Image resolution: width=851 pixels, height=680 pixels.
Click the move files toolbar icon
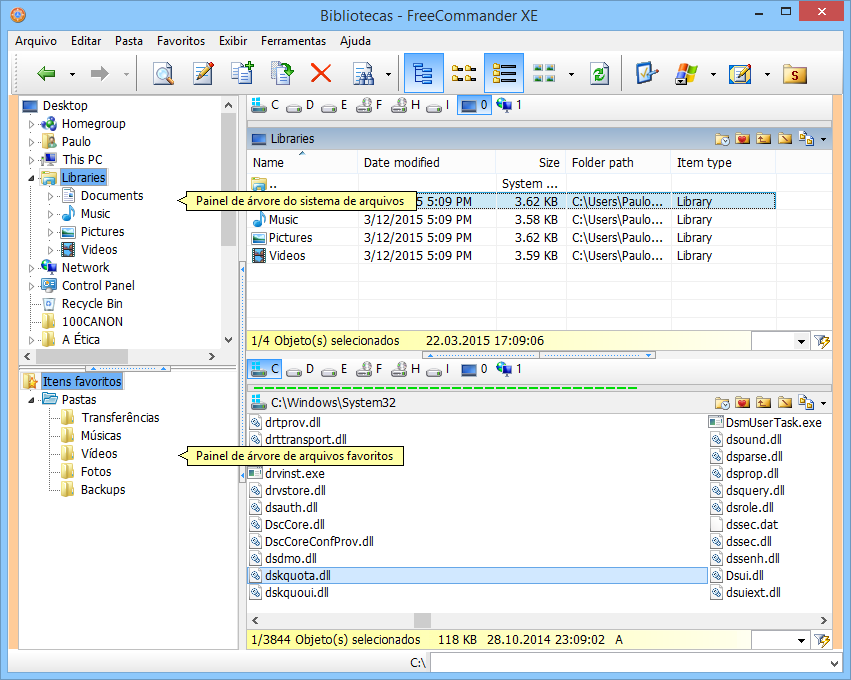pyautogui.click(x=282, y=73)
